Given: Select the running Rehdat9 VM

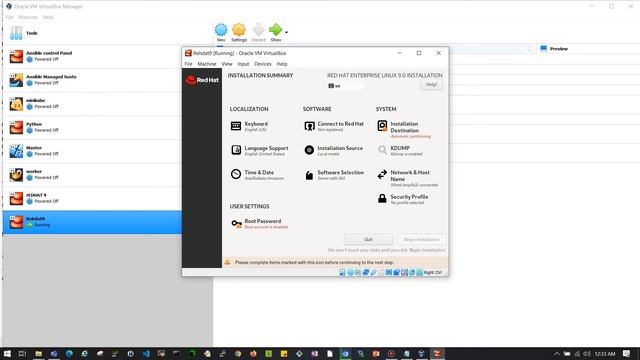Looking at the screenshot, I should click(92, 222).
